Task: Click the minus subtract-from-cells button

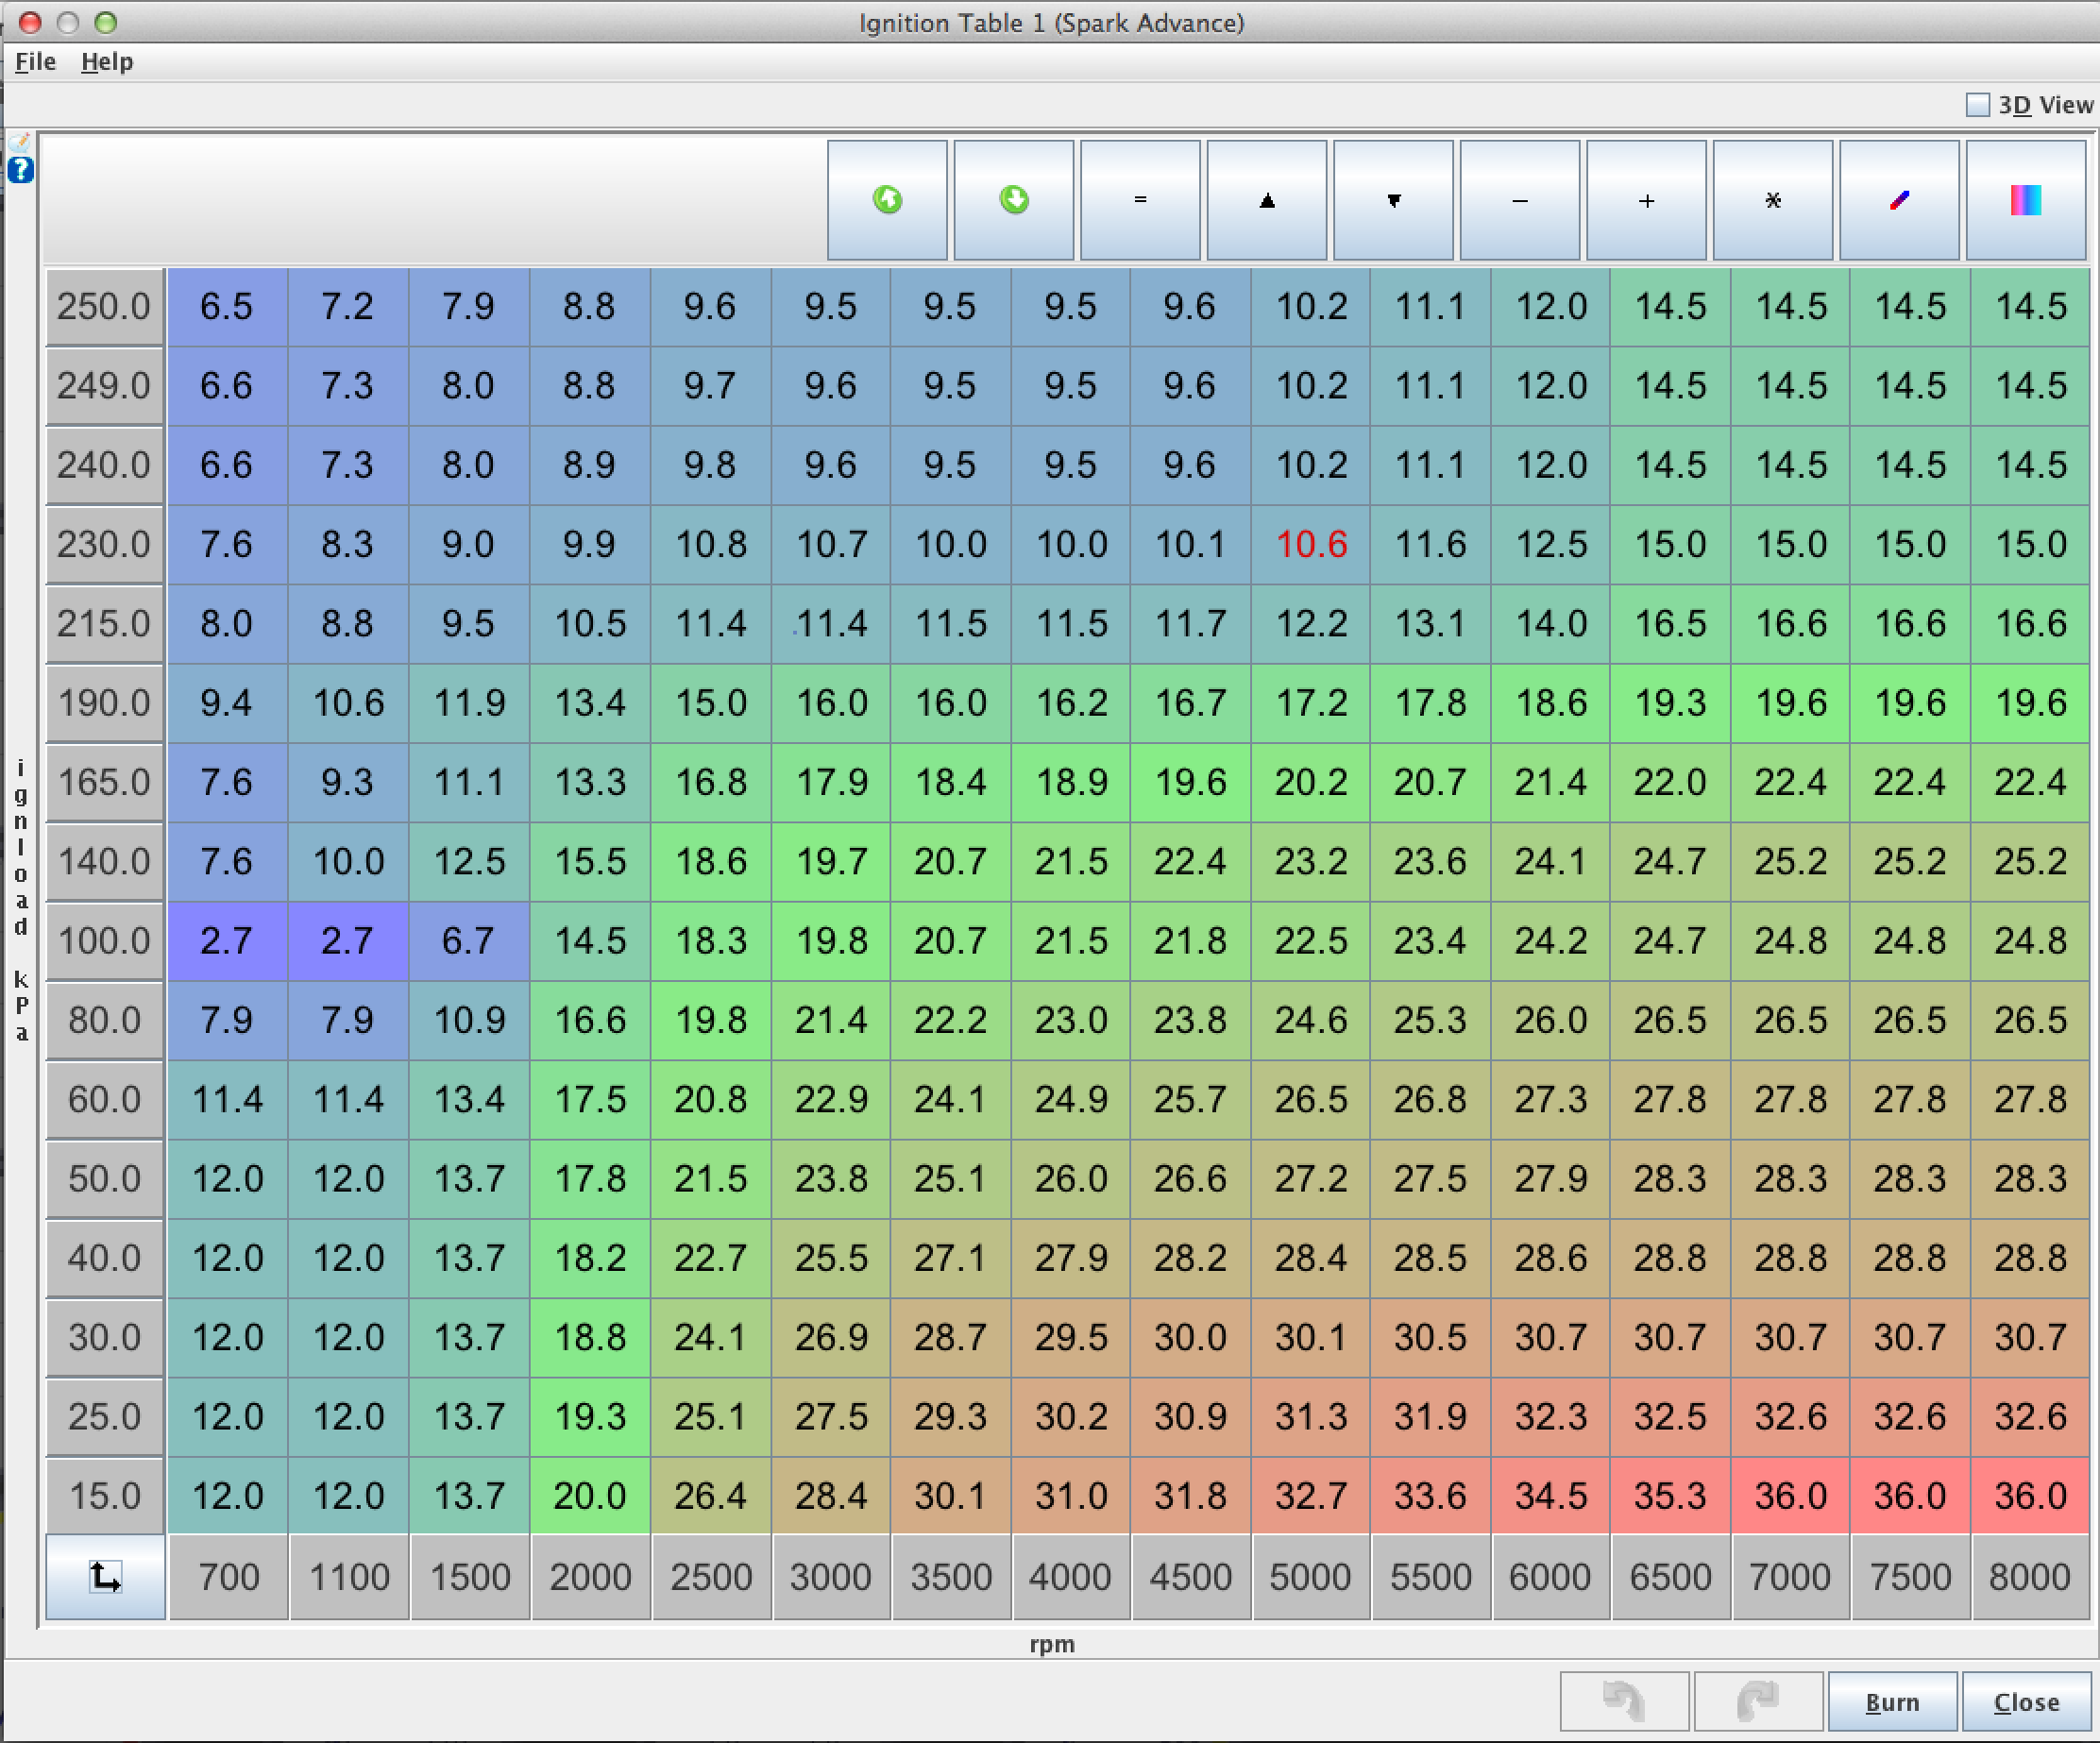Action: [1520, 200]
